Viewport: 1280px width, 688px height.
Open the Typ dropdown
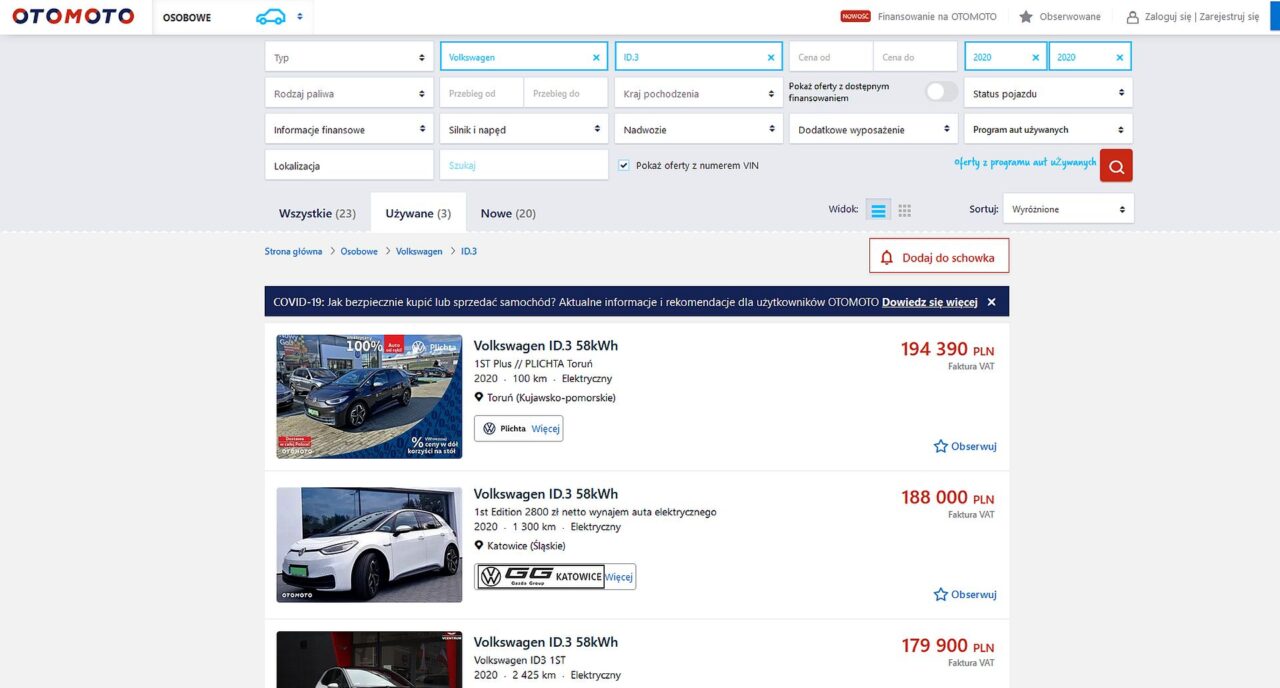coord(349,58)
